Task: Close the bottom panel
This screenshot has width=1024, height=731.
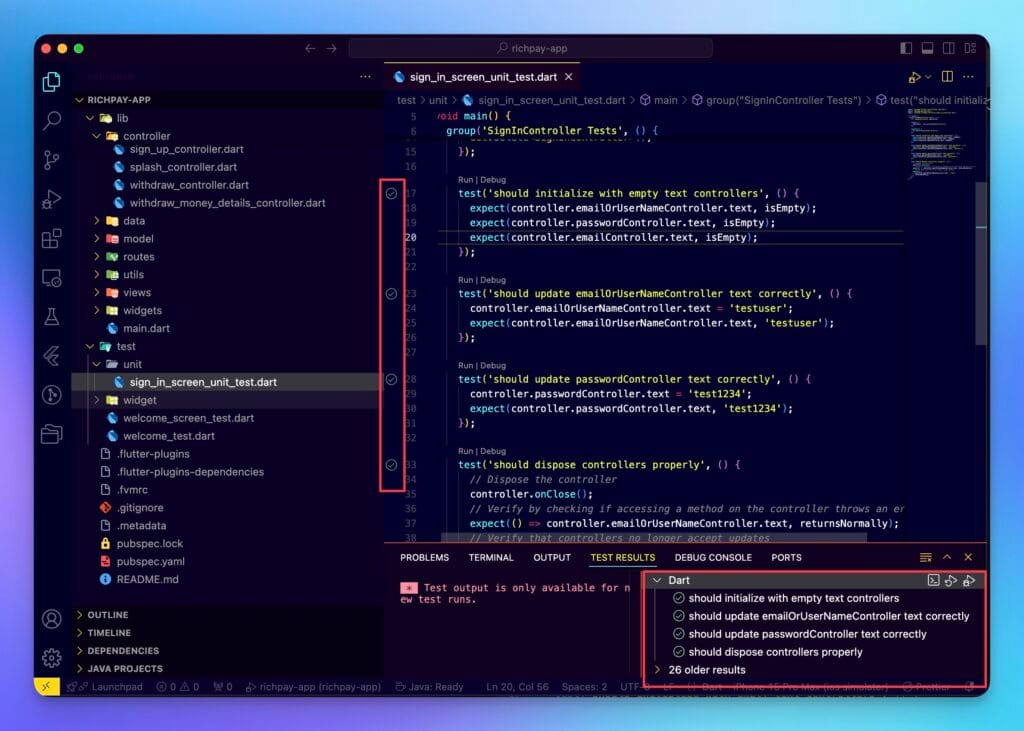Action: pos(968,557)
